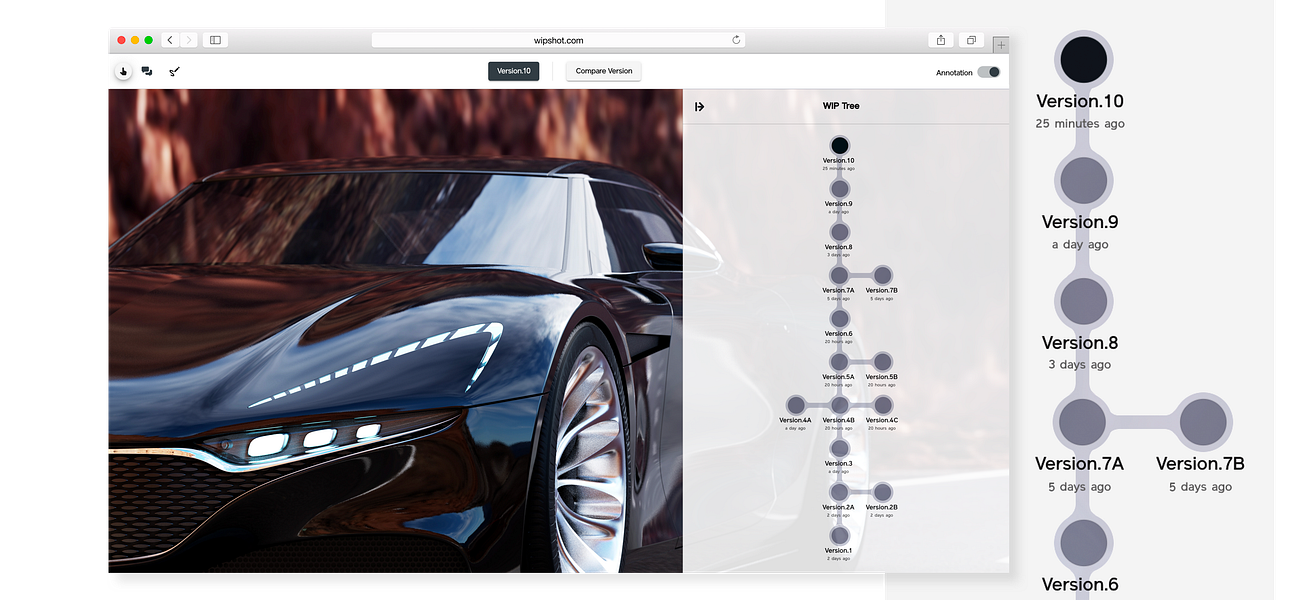Click the large "3 days ago" text
1303x600 pixels.
[x=1080, y=365]
